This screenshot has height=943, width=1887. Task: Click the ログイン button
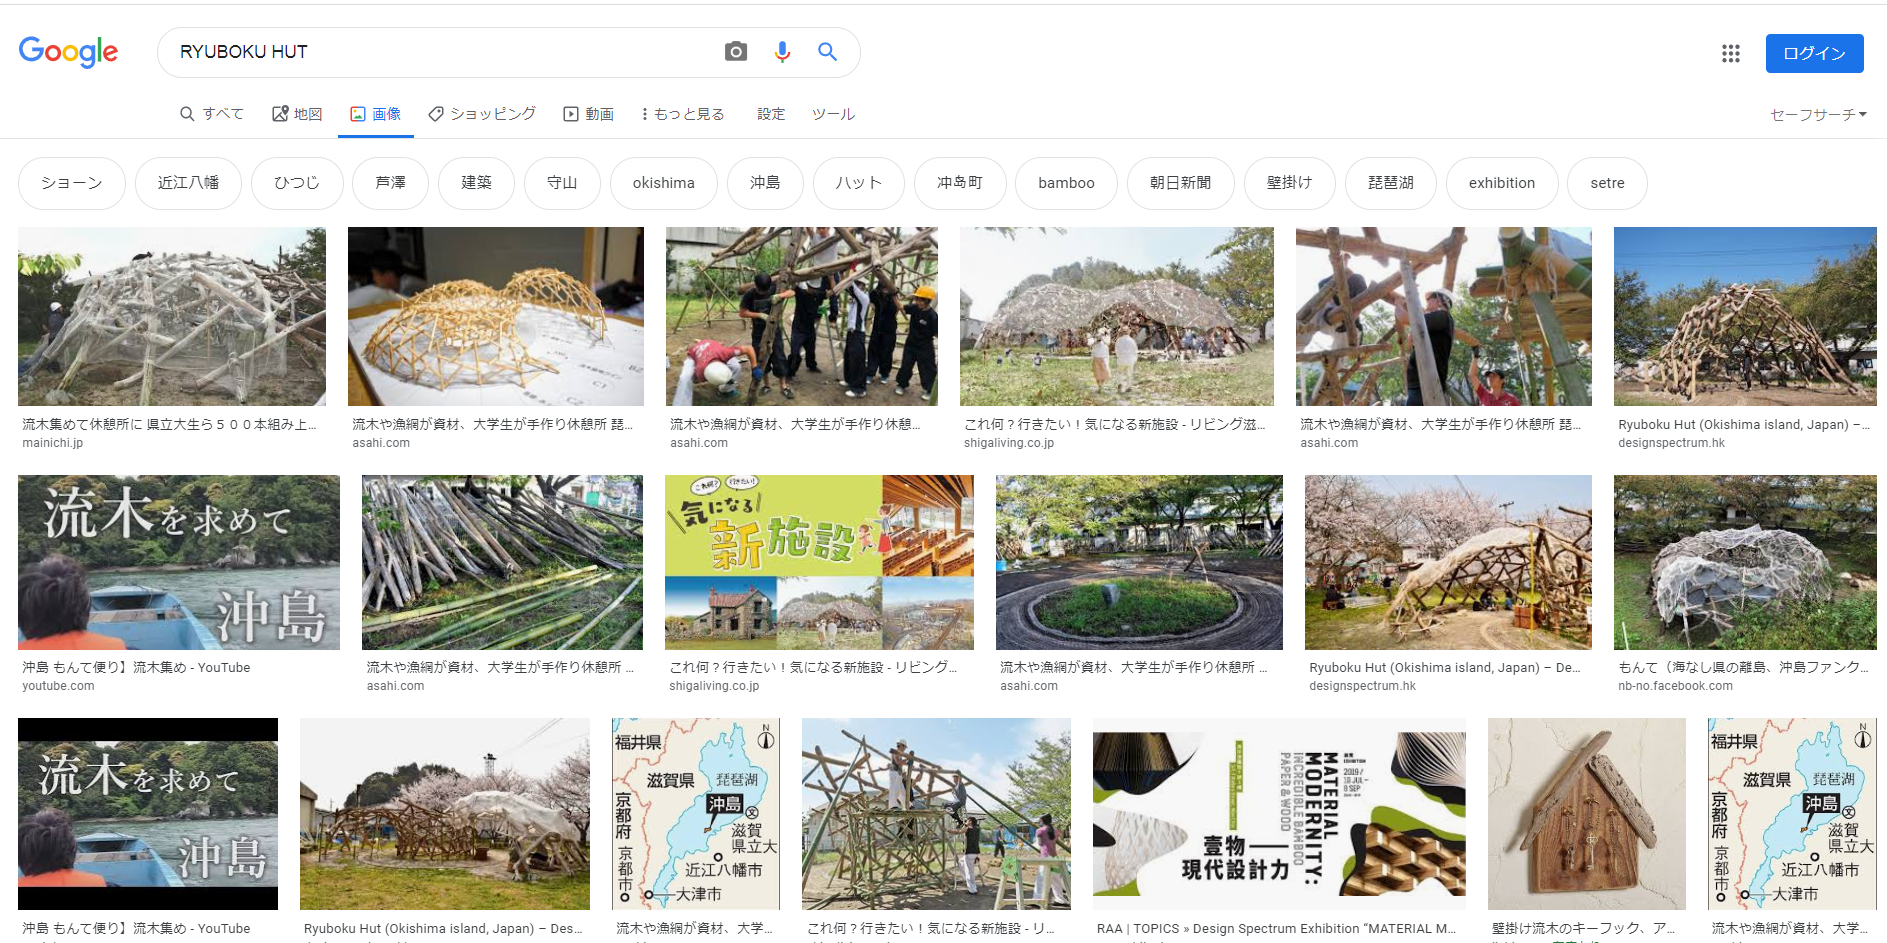pos(1814,53)
